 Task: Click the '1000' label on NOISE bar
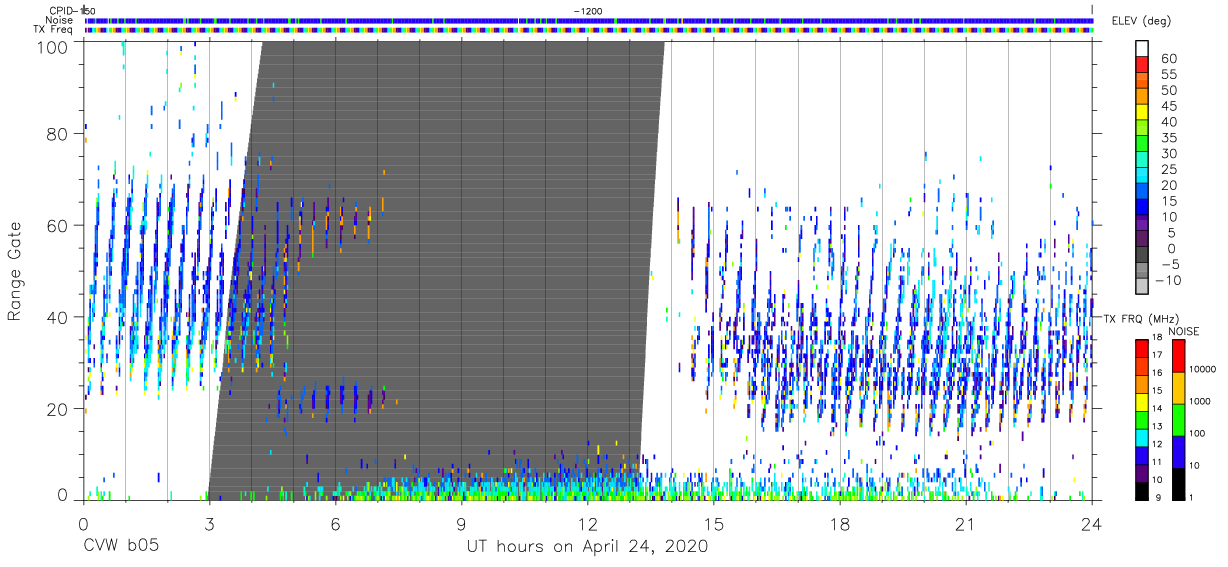point(1201,401)
